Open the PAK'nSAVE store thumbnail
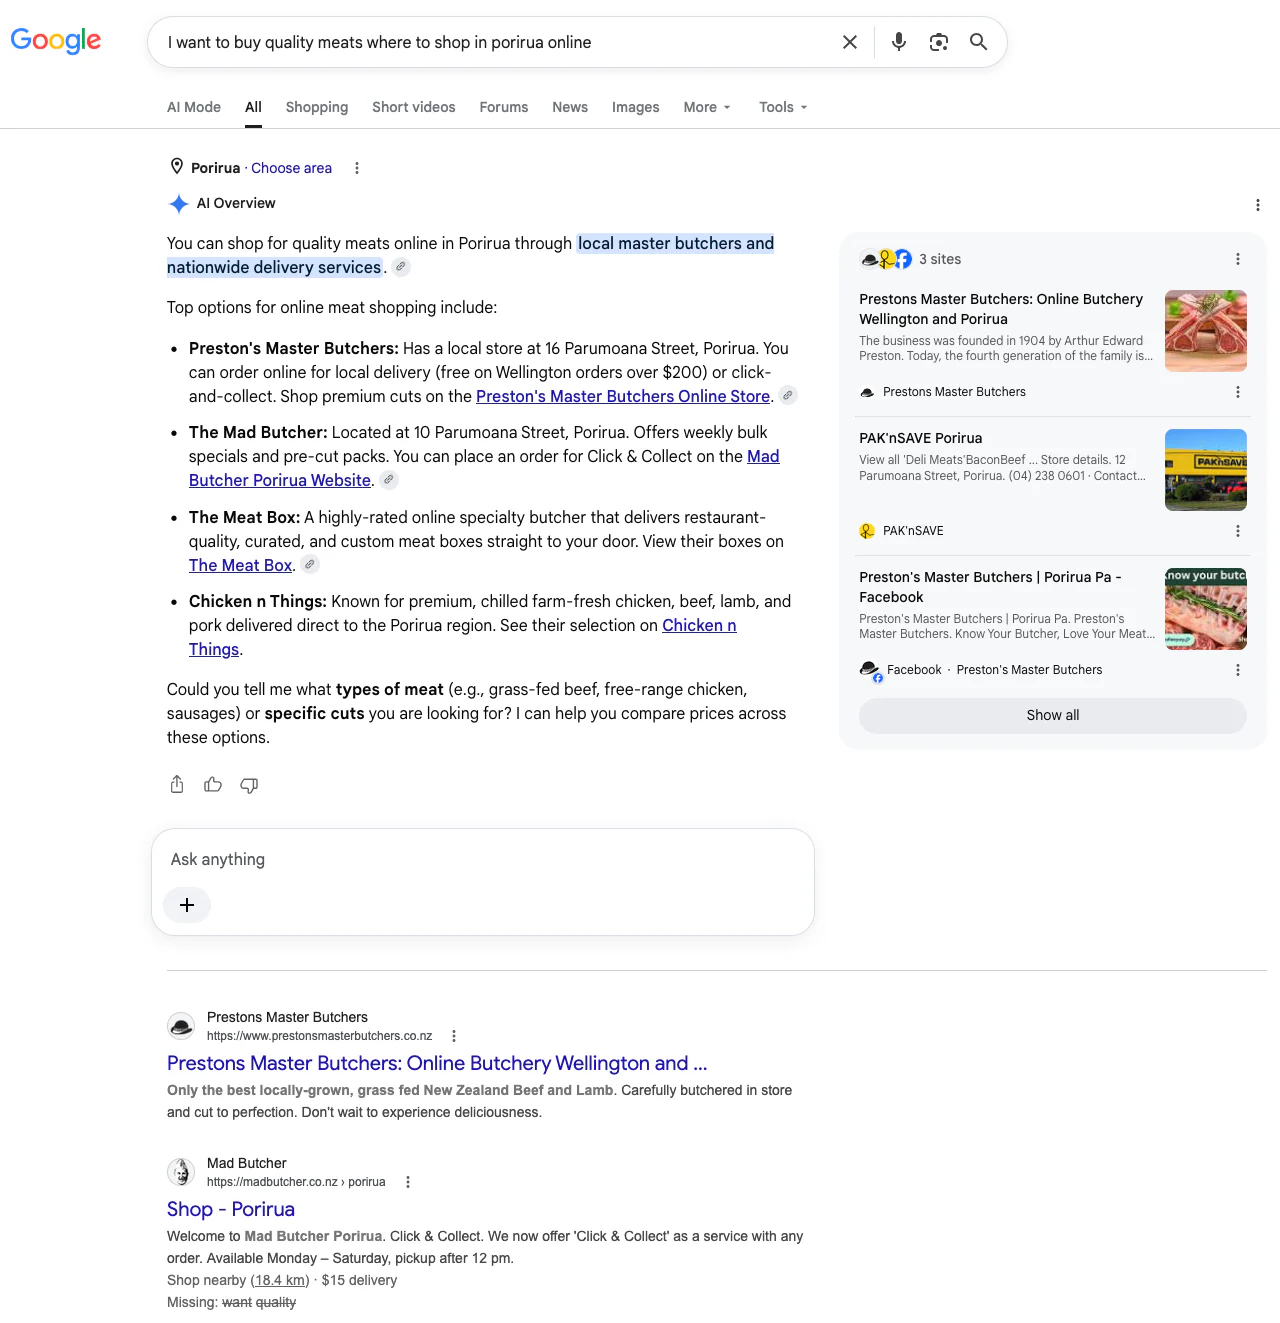 point(1206,470)
